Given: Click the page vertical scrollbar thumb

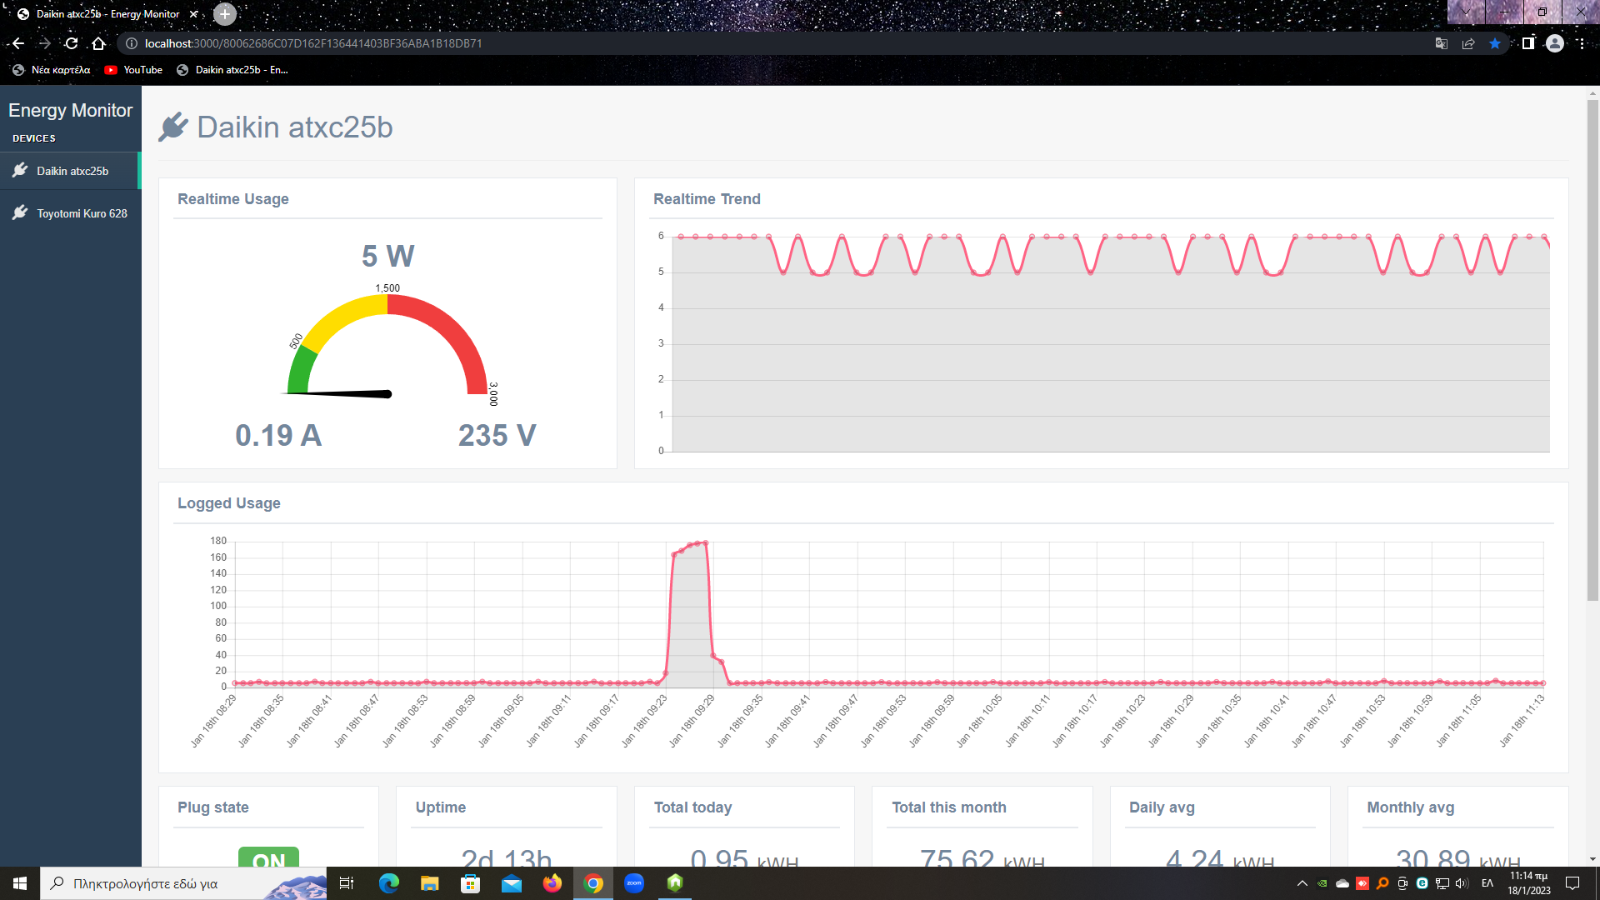Looking at the screenshot, I should tap(1592, 350).
